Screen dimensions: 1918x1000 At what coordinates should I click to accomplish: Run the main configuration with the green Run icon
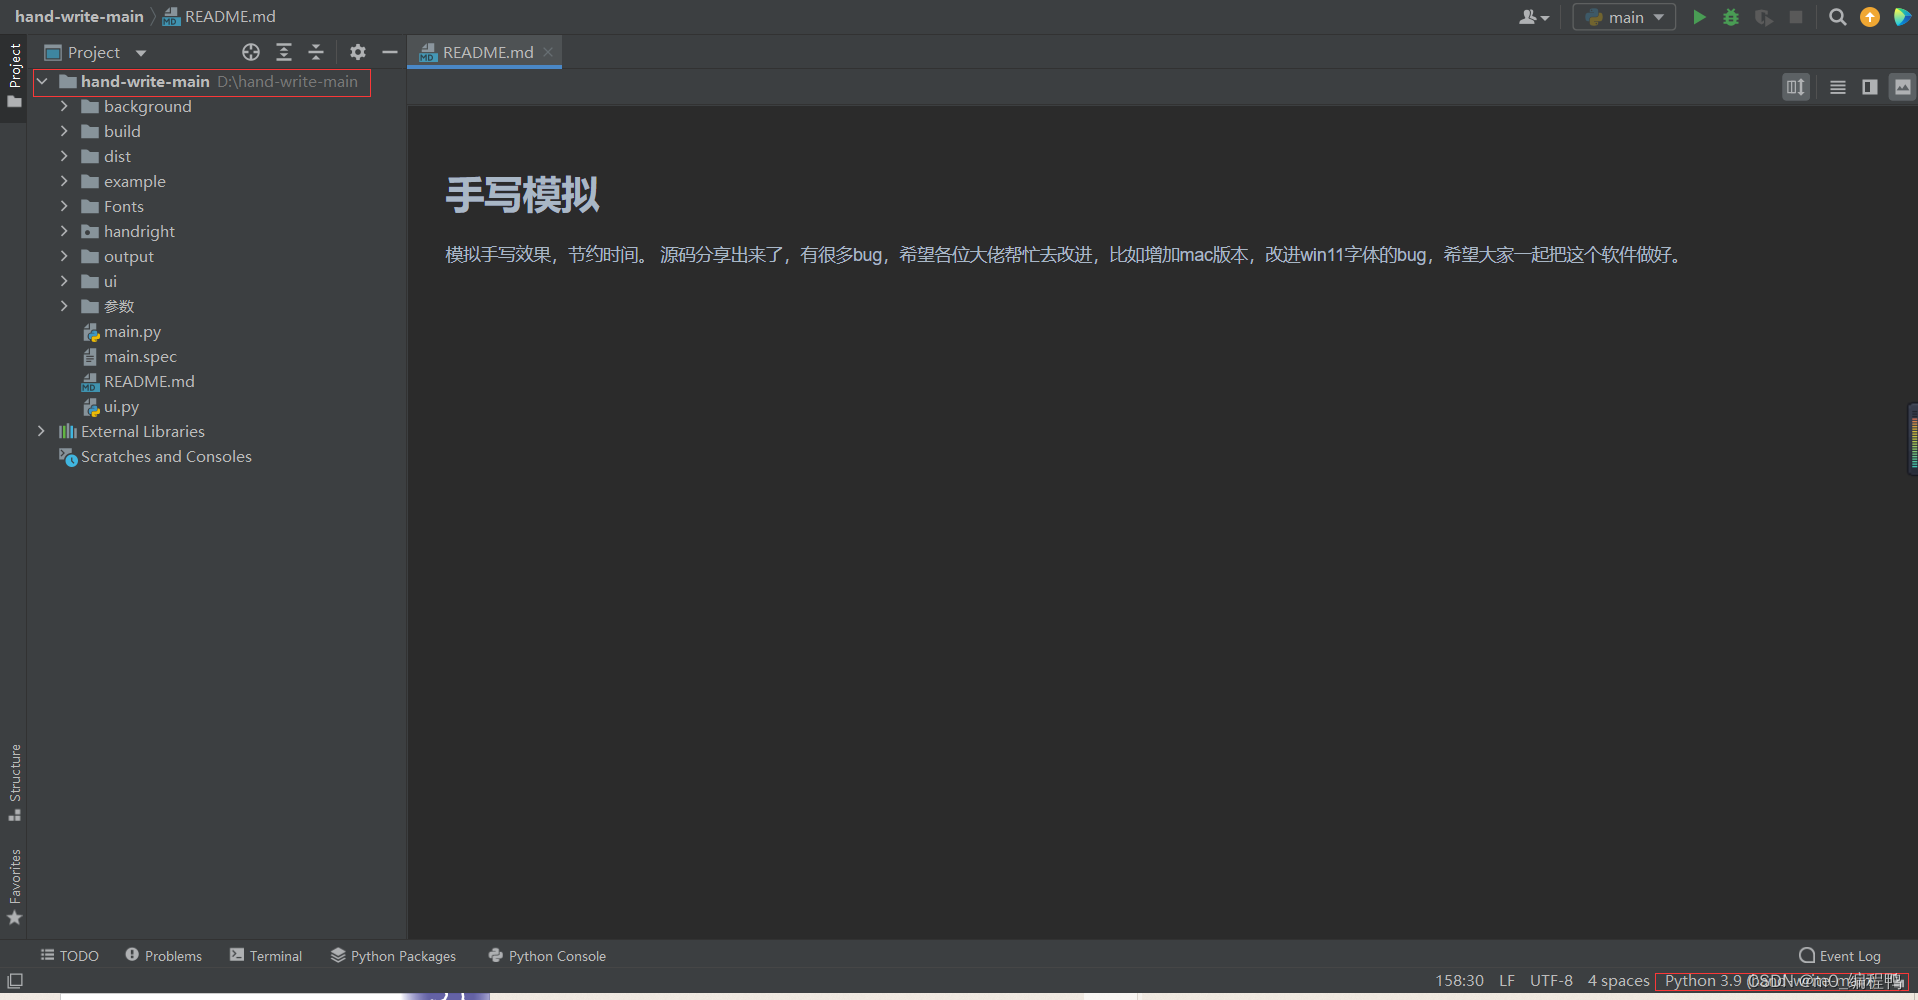1700,17
